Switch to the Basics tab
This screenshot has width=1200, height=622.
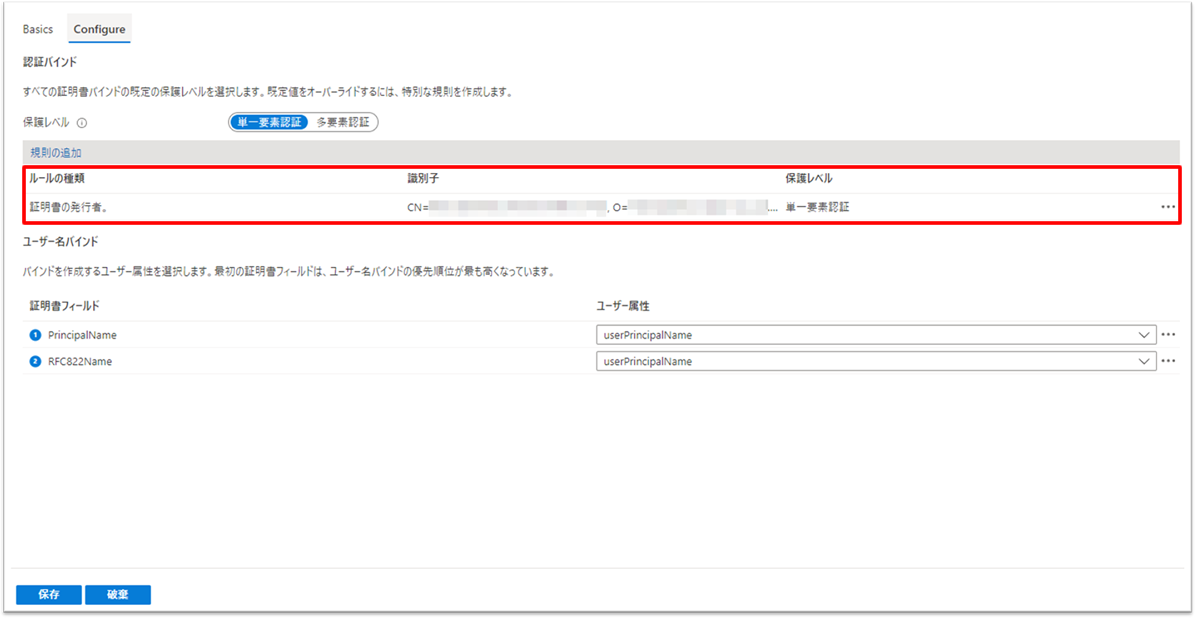tap(38, 29)
